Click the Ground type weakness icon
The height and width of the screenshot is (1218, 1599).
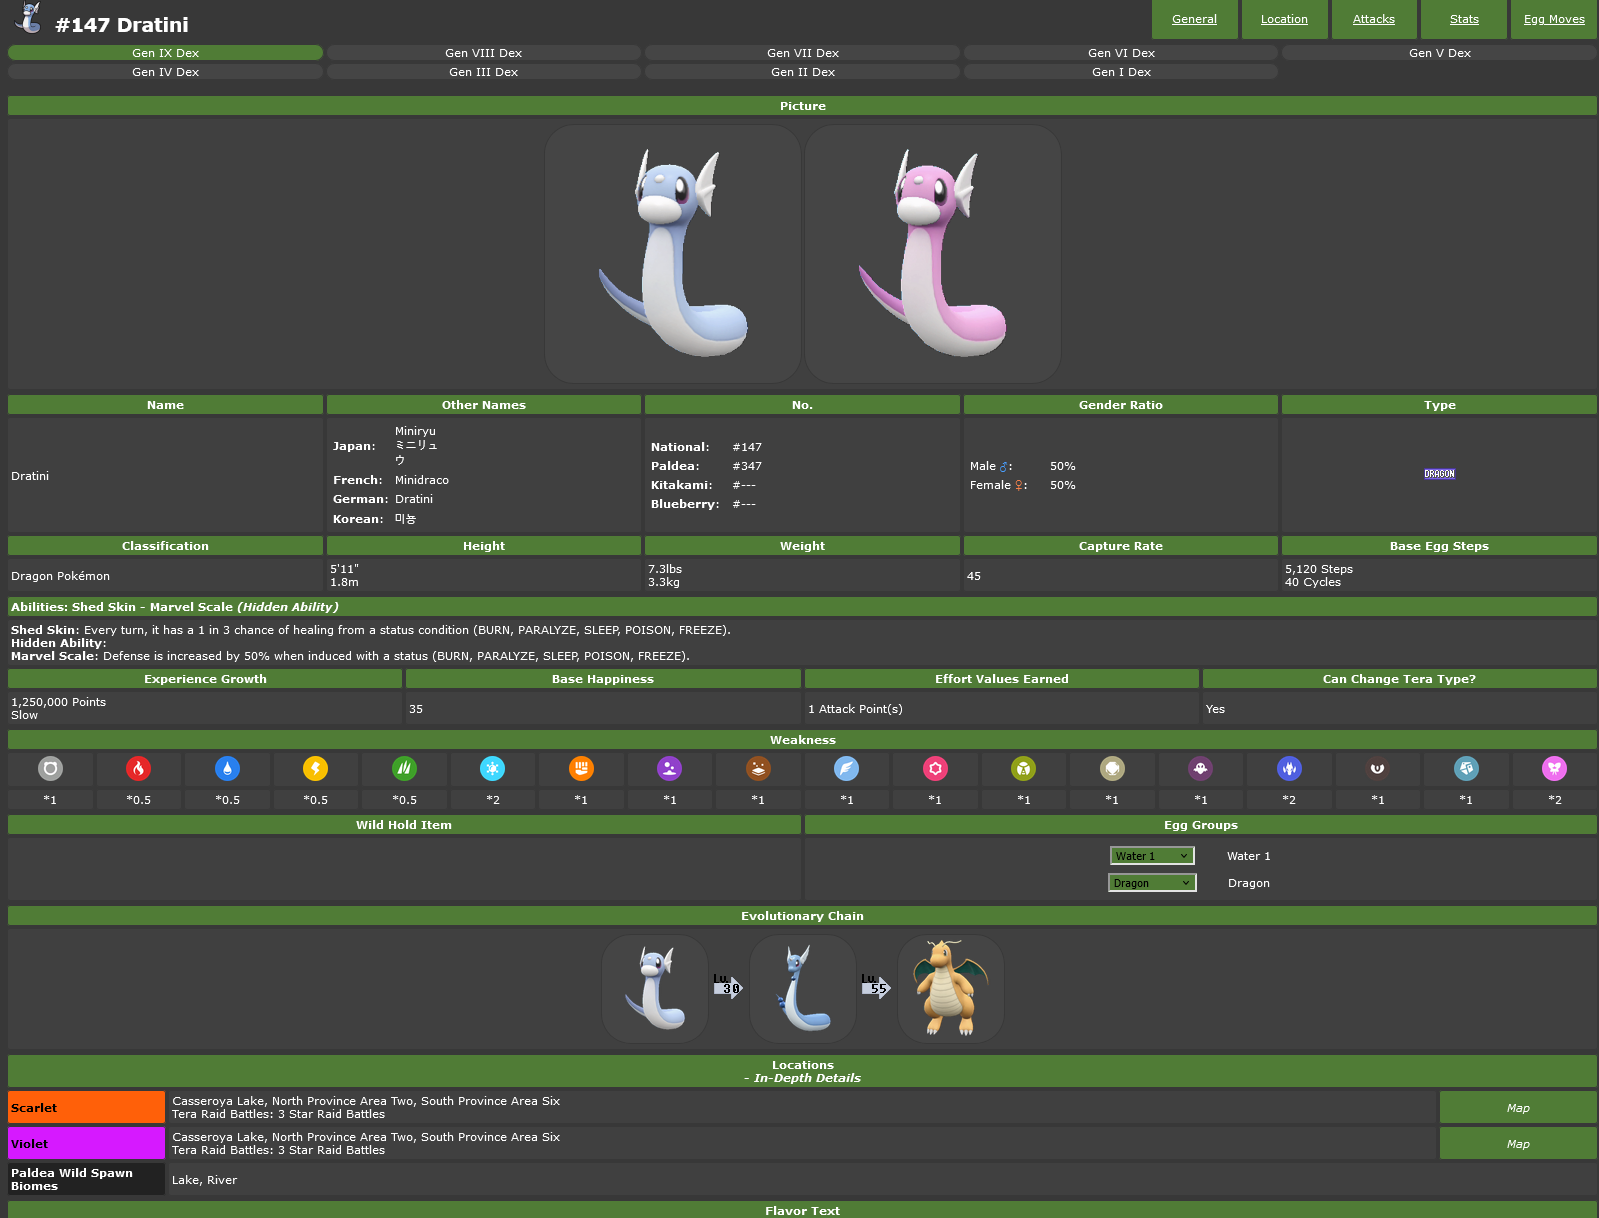758,768
